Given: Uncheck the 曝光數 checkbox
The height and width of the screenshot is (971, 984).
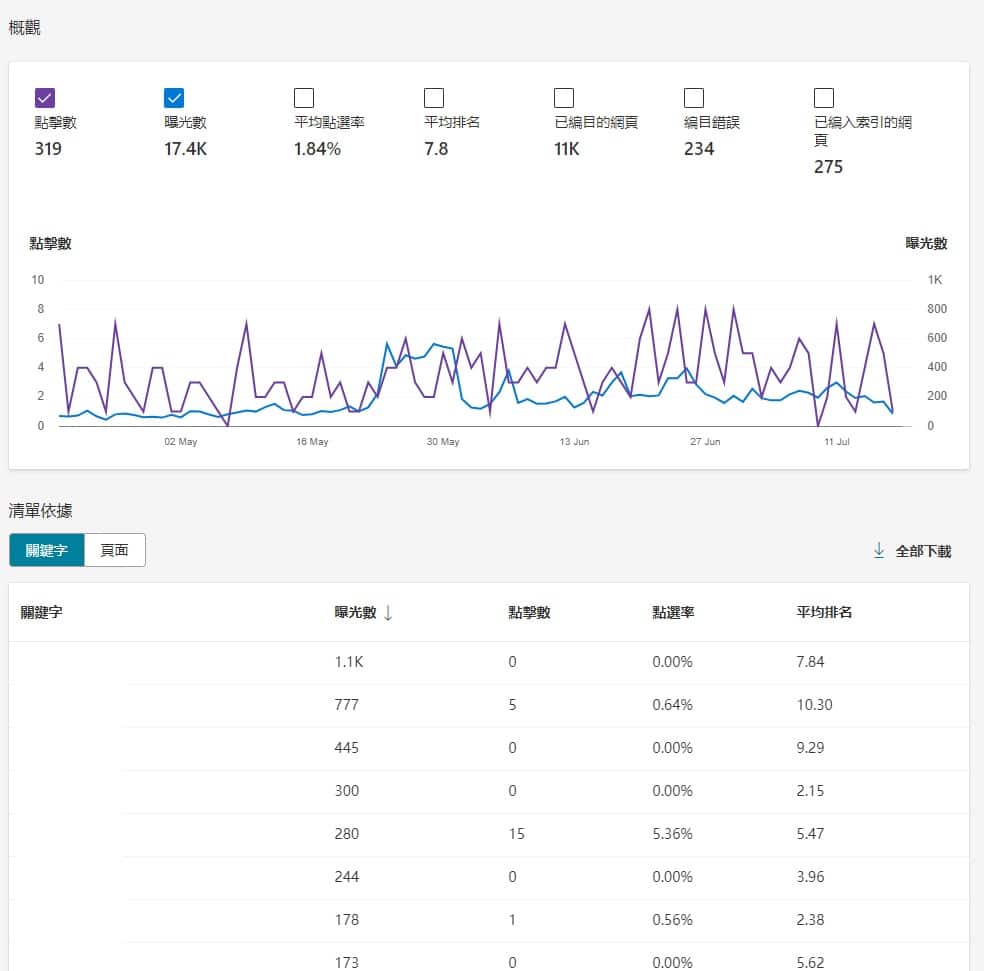Looking at the screenshot, I should point(174,97).
